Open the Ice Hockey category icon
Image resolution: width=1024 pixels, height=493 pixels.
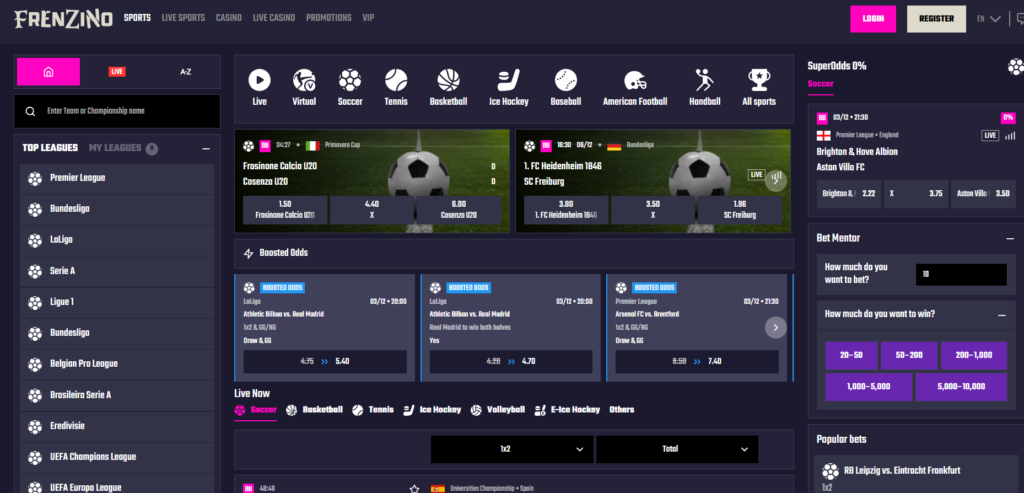(x=509, y=80)
